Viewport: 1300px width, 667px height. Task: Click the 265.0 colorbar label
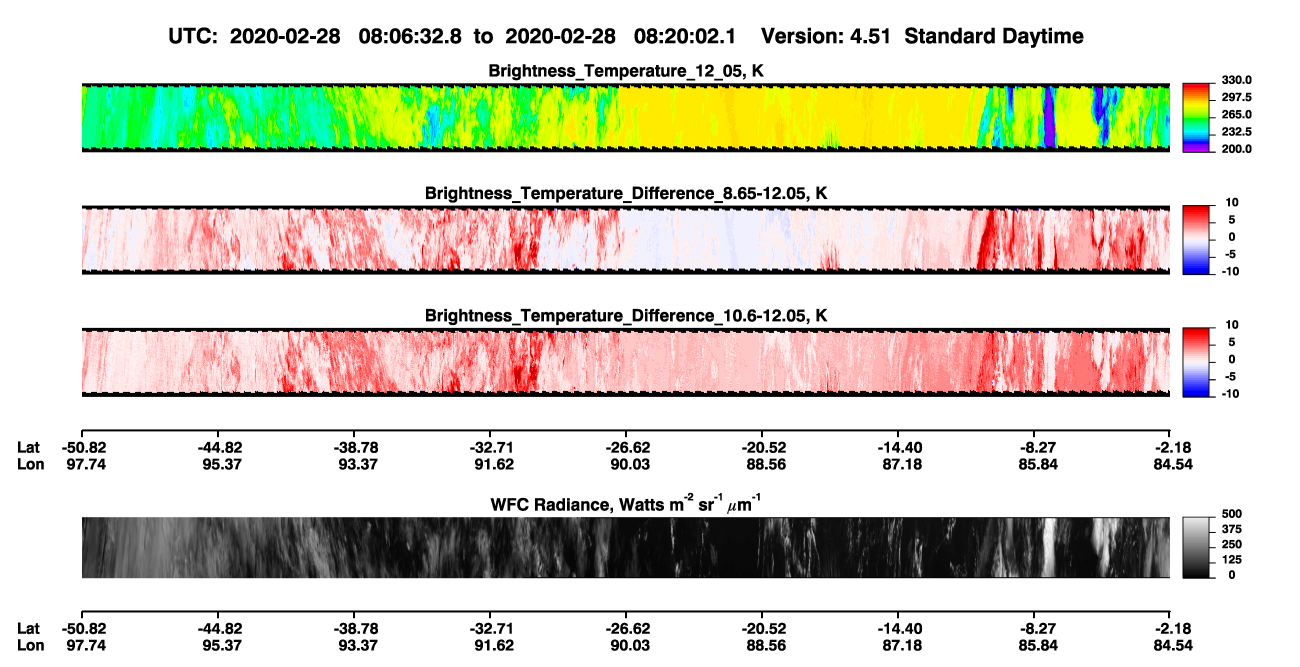coord(1236,115)
